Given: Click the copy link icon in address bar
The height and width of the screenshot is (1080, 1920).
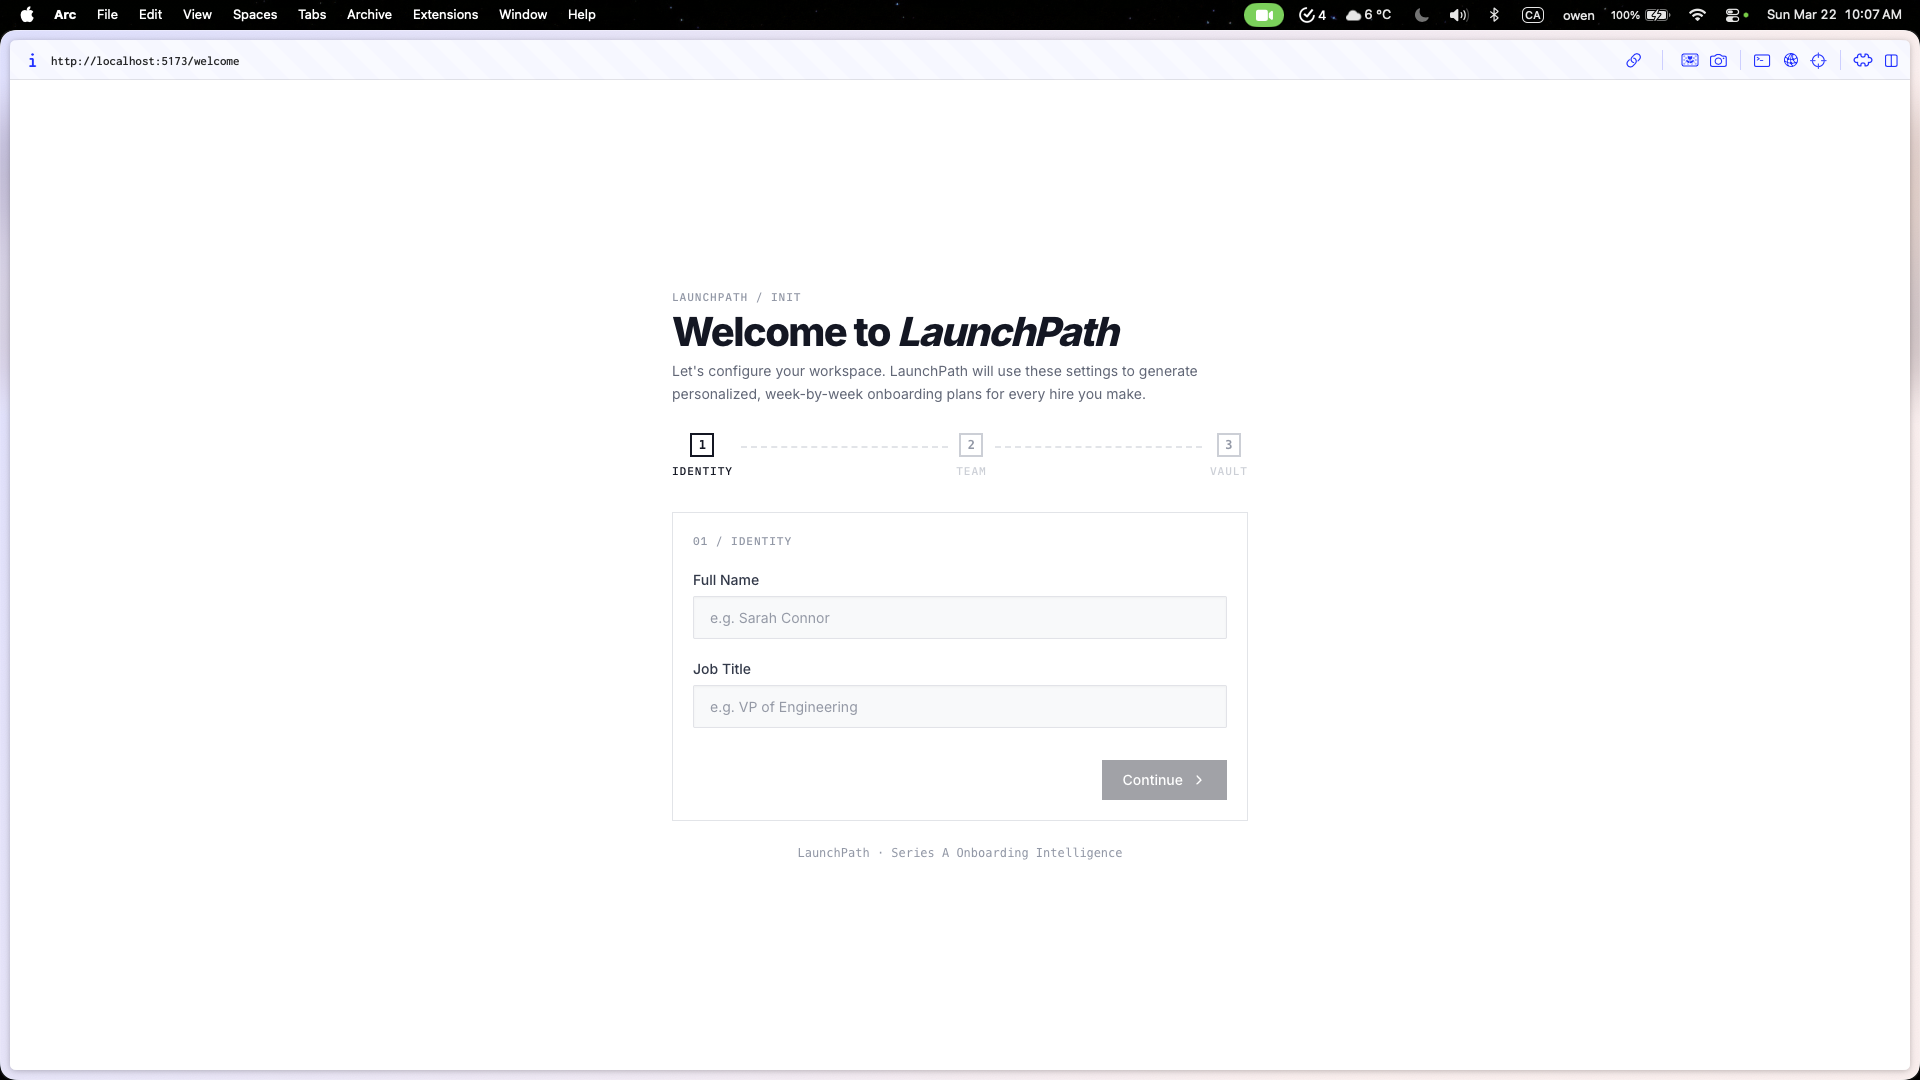Looking at the screenshot, I should tap(1633, 61).
